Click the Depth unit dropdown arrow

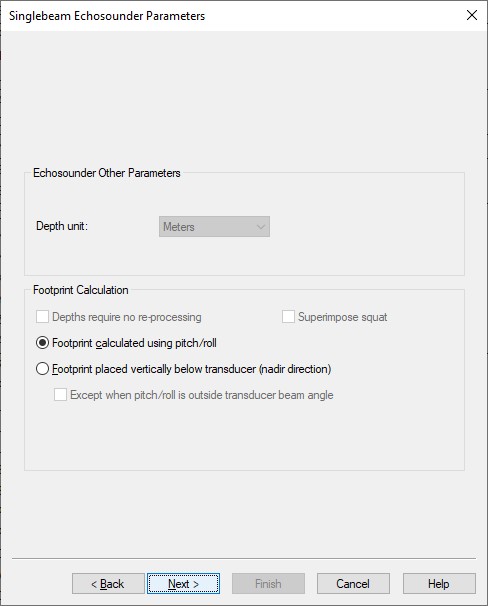[261, 226]
